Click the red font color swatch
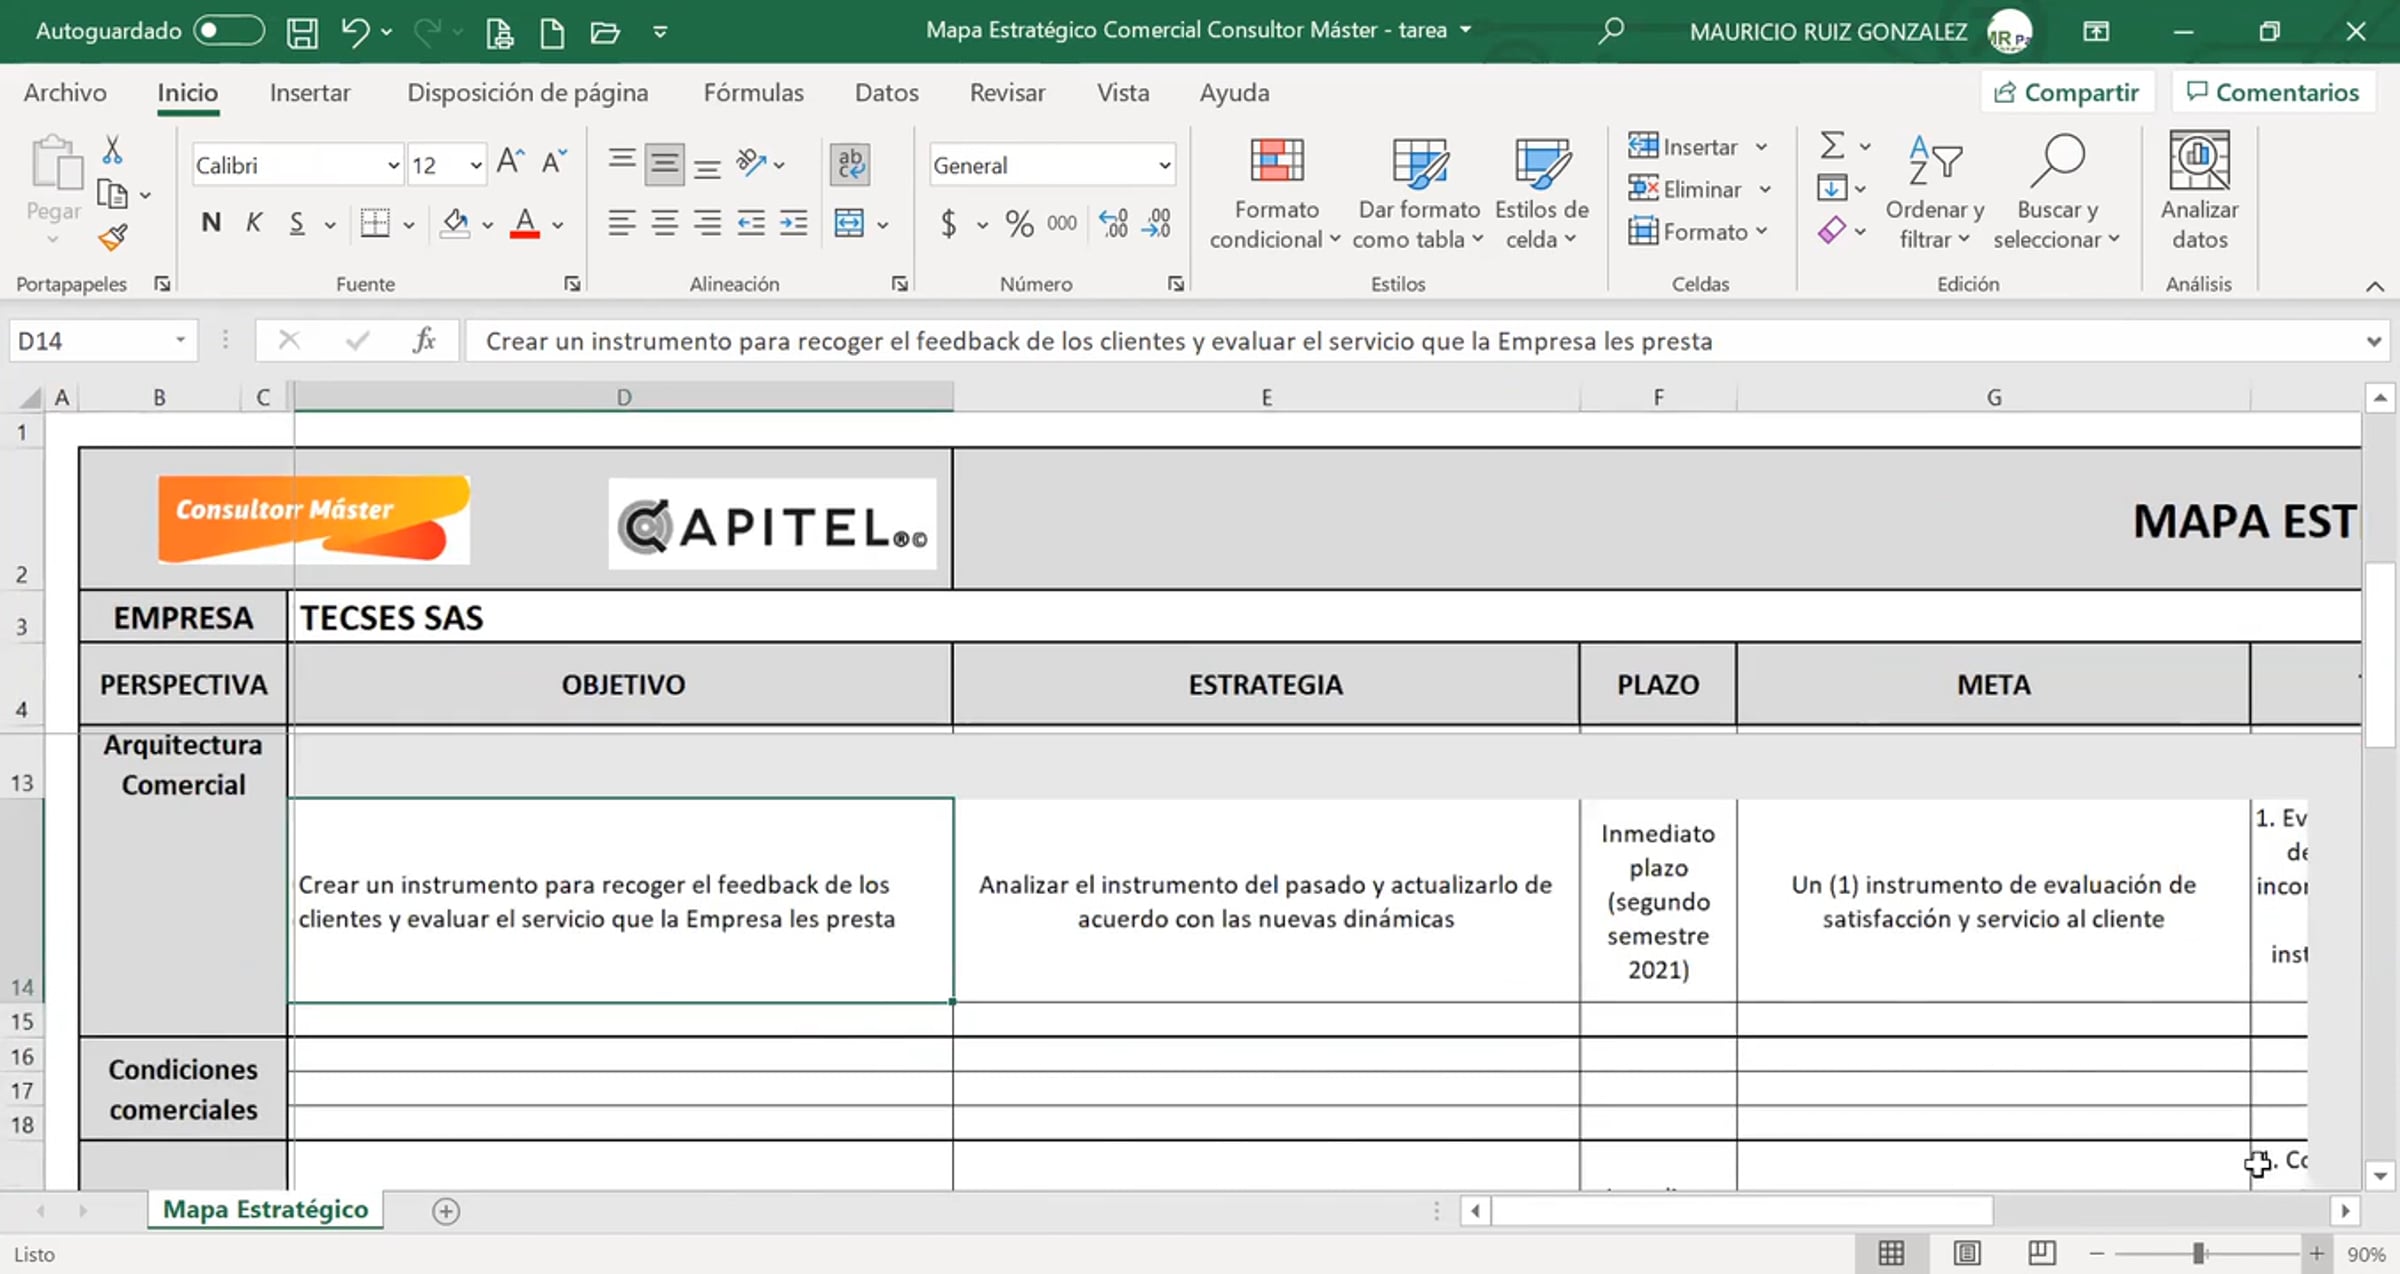Screen dimensions: 2400x1274 click(525, 223)
